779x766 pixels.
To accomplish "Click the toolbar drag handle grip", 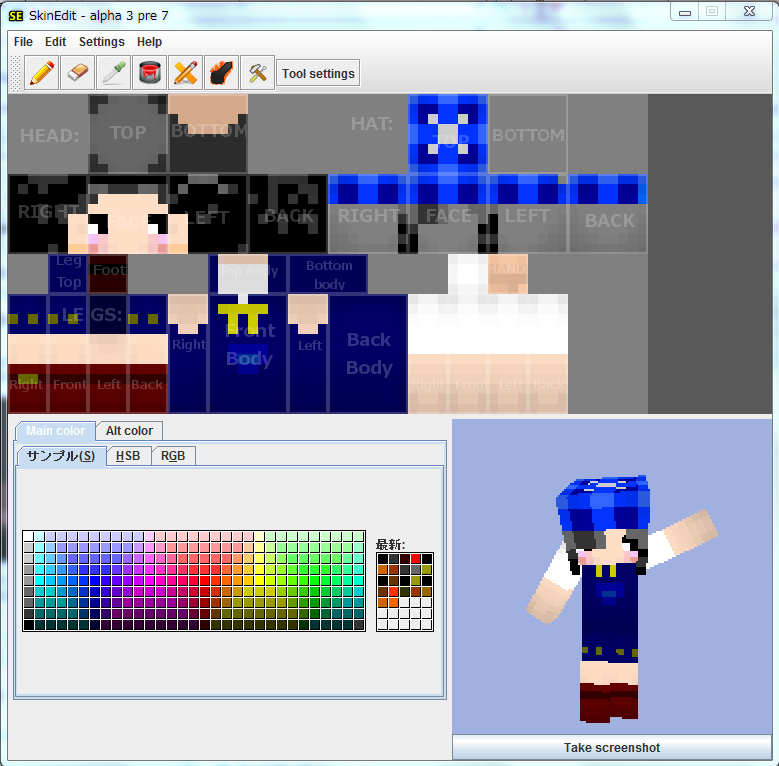I will pyautogui.click(x=16, y=73).
